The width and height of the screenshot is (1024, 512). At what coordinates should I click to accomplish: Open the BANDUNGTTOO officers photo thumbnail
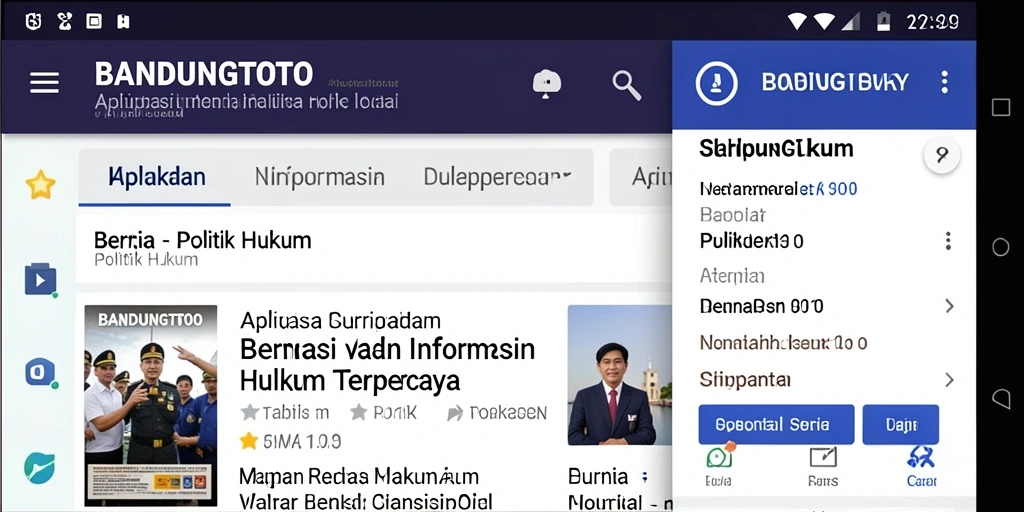pos(151,405)
